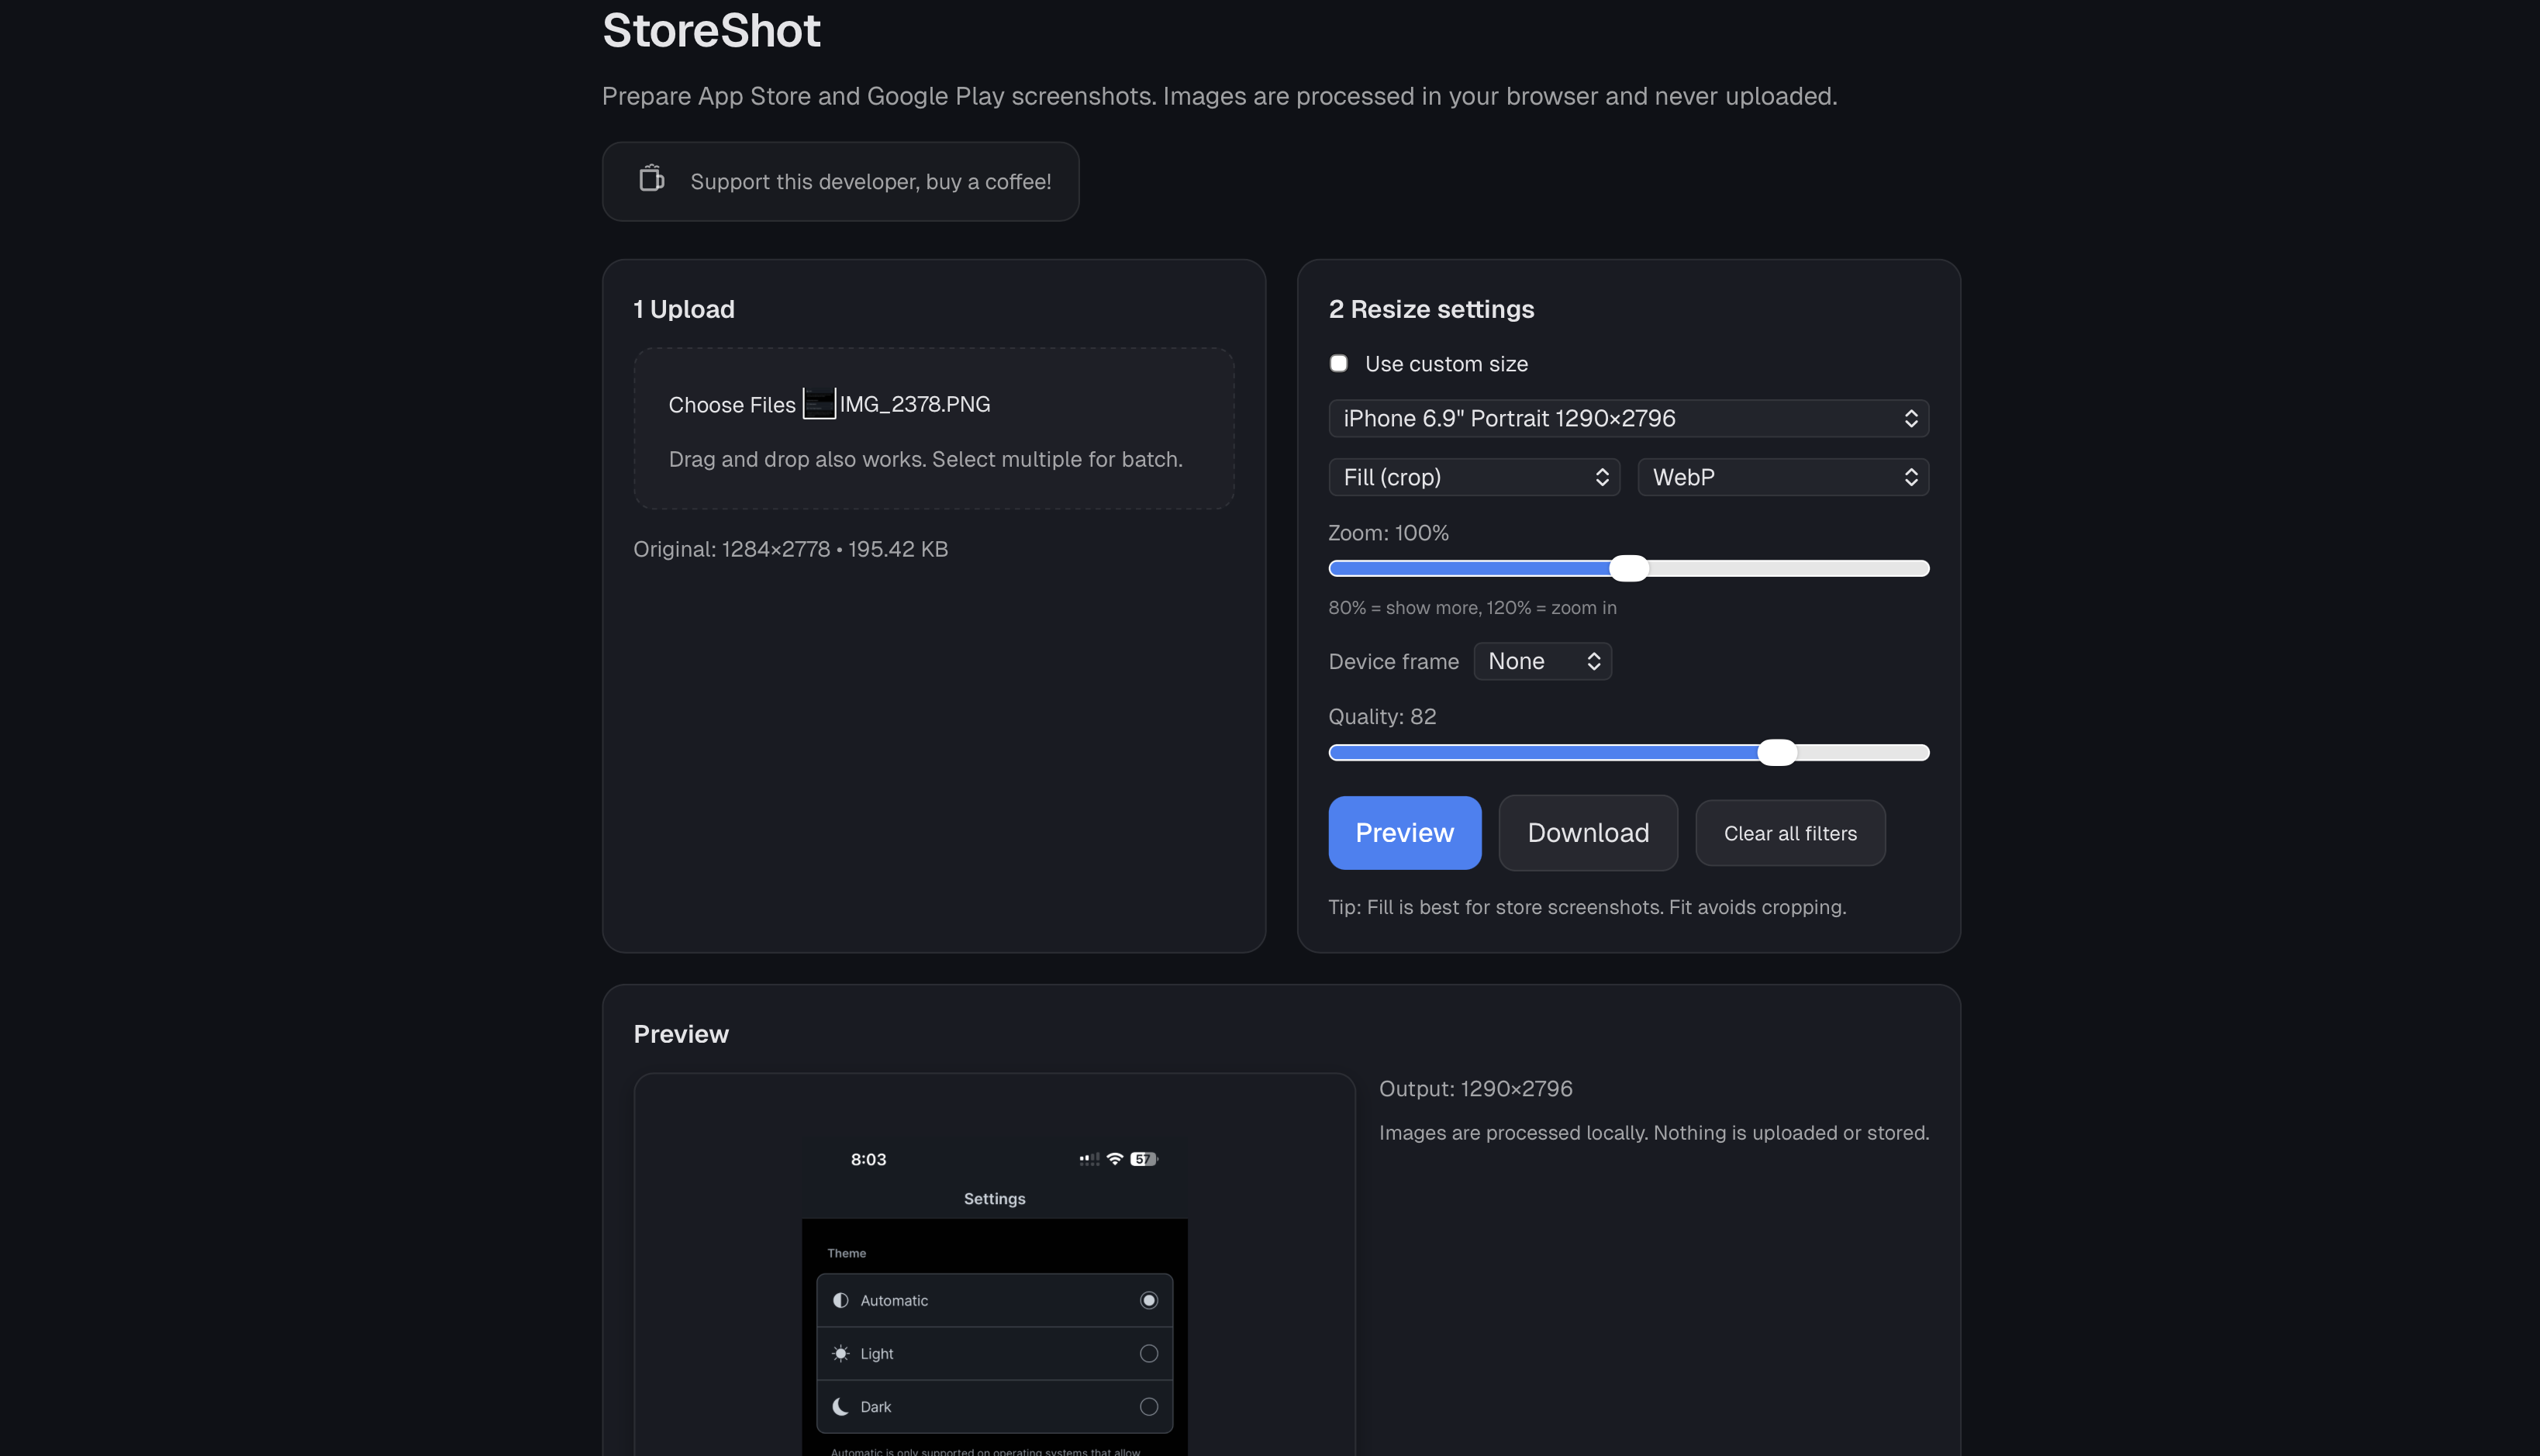2540x1456 pixels.
Task: Open Support this developer, buy a coffee link
Action: pos(840,181)
